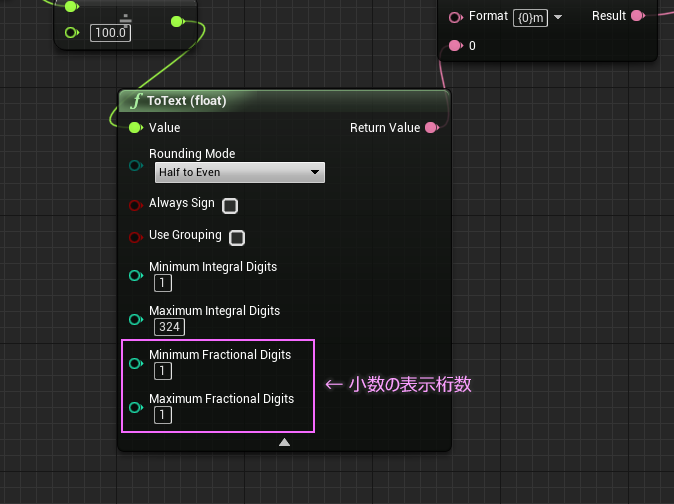Collapse the ToText node advanced options
This screenshot has height=504, width=674.
(x=284, y=442)
